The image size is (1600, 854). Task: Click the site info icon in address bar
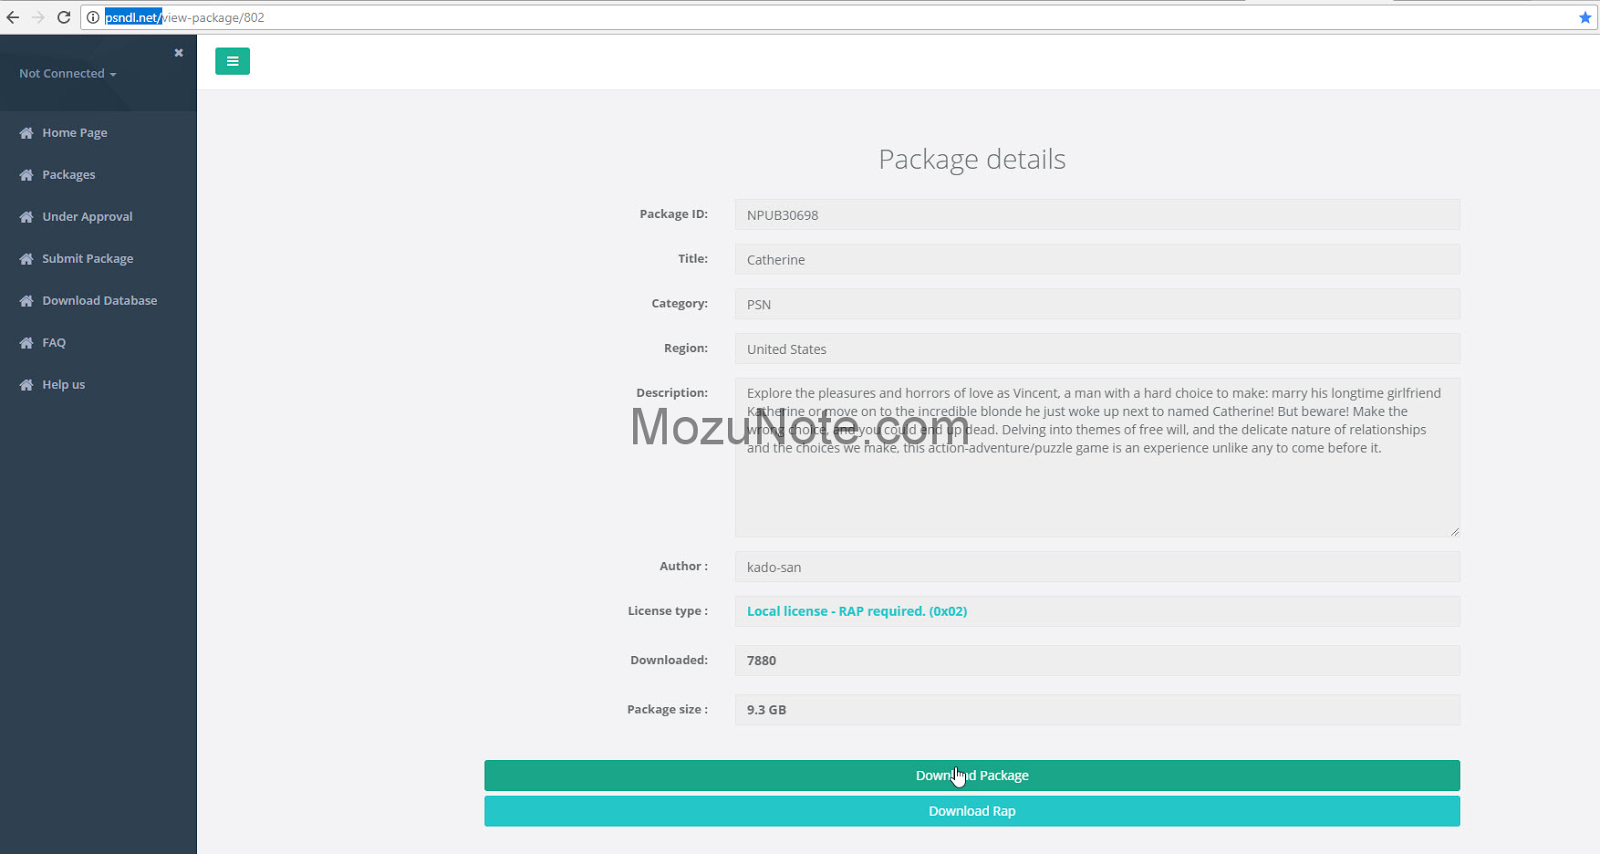93,17
